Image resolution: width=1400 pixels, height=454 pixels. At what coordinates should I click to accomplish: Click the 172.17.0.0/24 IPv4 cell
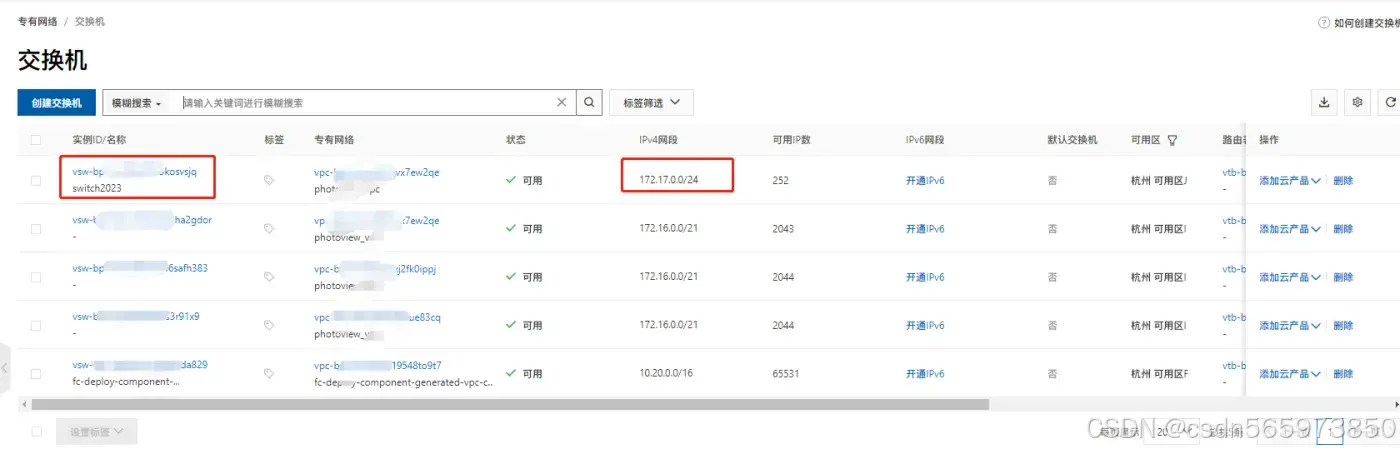click(667, 181)
